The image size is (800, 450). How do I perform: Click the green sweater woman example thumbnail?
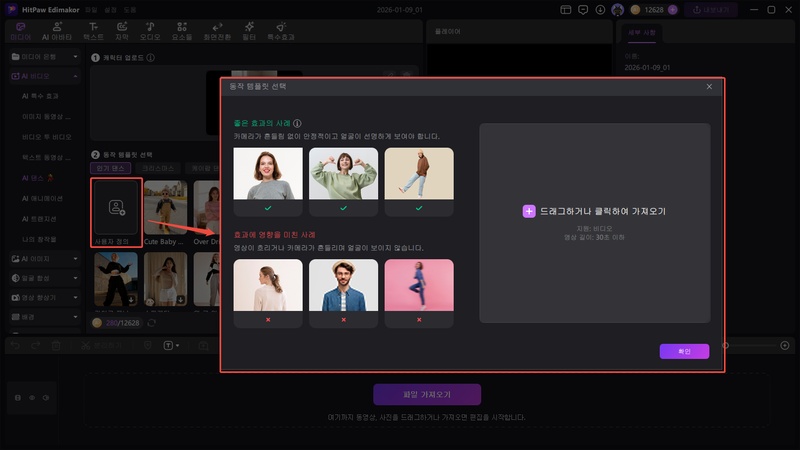click(x=343, y=173)
